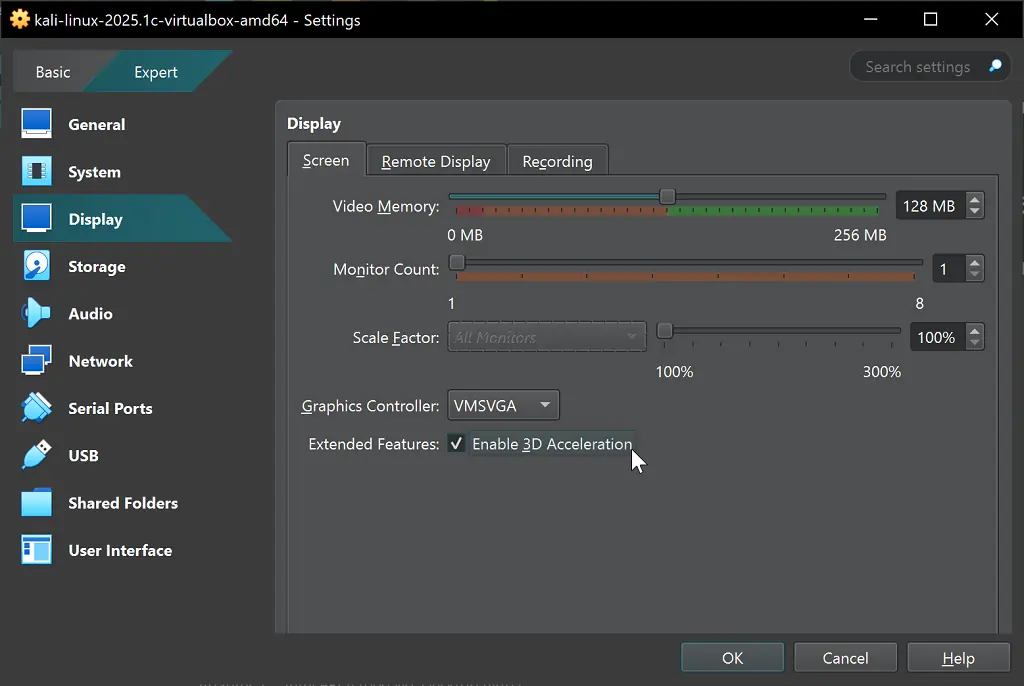Click the Display category screen icon

[36, 218]
